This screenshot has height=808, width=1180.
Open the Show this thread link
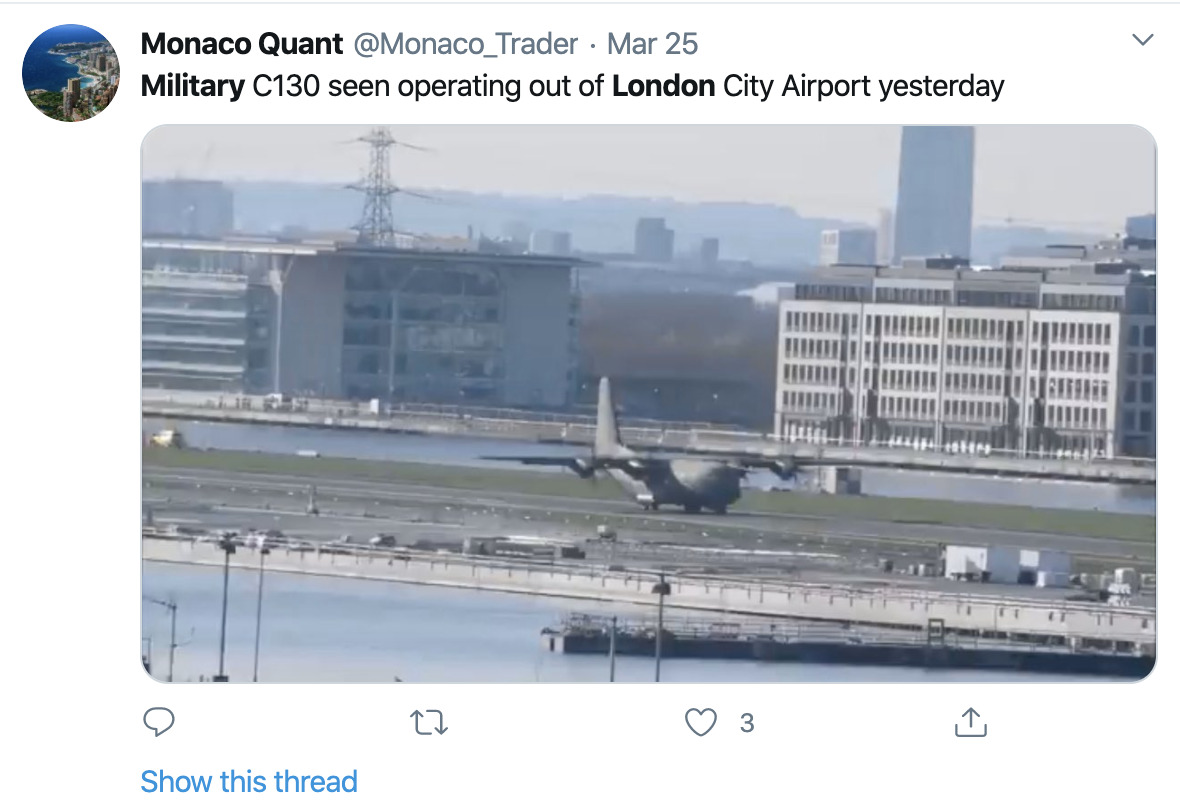(x=249, y=781)
